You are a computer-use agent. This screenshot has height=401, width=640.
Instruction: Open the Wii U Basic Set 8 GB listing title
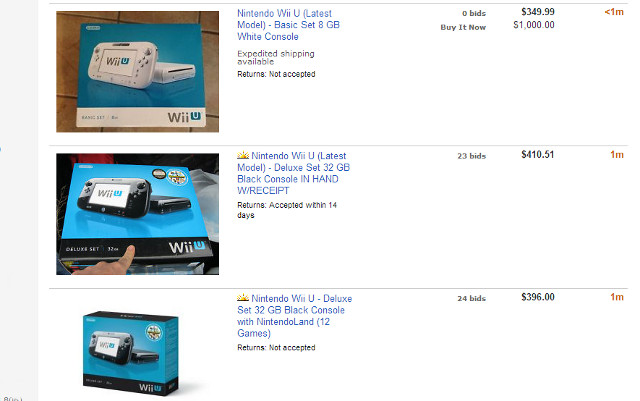(288, 25)
